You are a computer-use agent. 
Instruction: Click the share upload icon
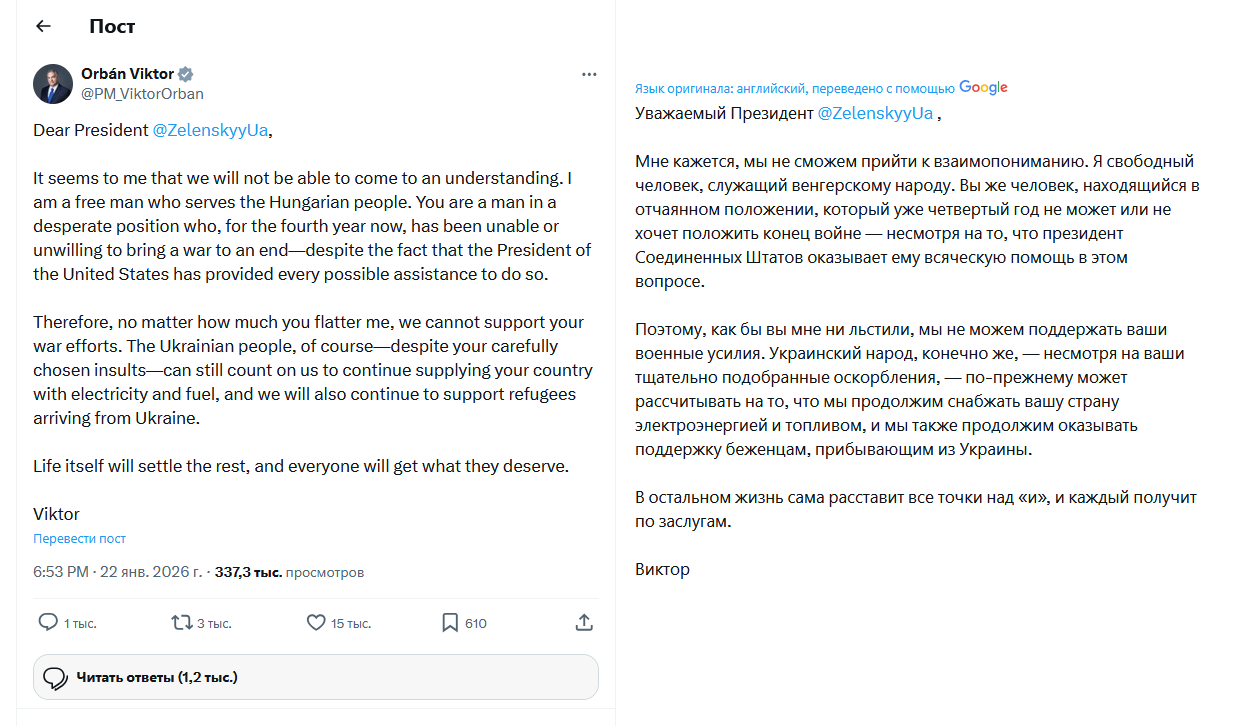[585, 622]
